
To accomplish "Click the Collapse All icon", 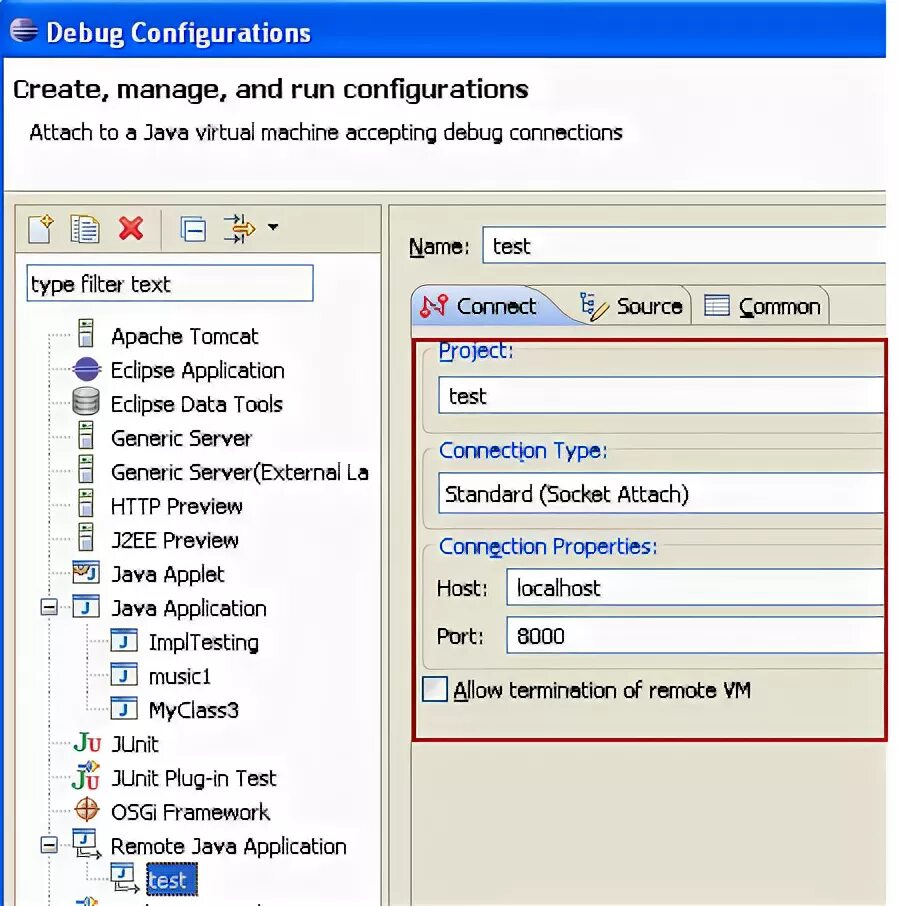I will pyautogui.click(x=192, y=229).
